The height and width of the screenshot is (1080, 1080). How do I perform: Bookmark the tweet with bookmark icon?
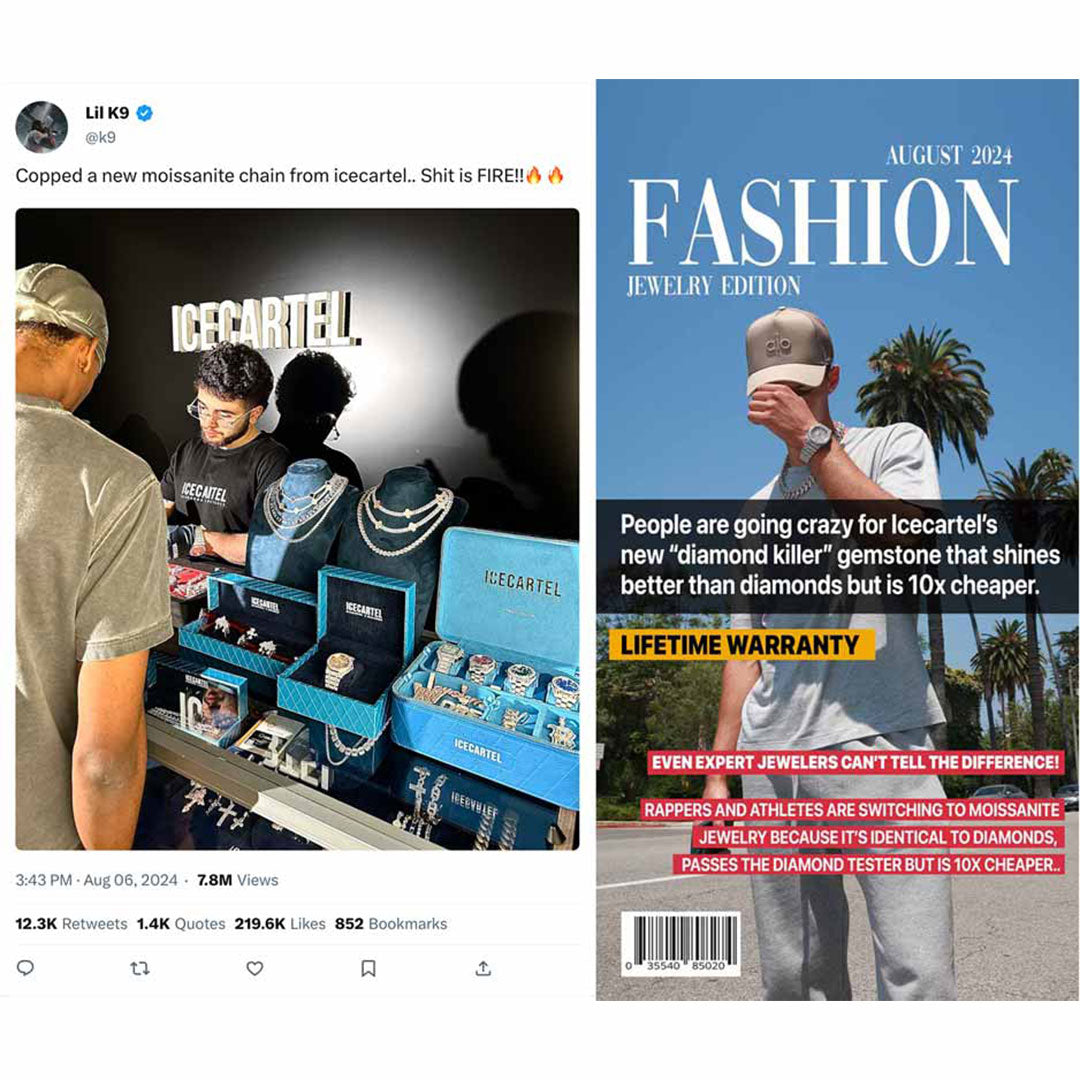click(368, 968)
